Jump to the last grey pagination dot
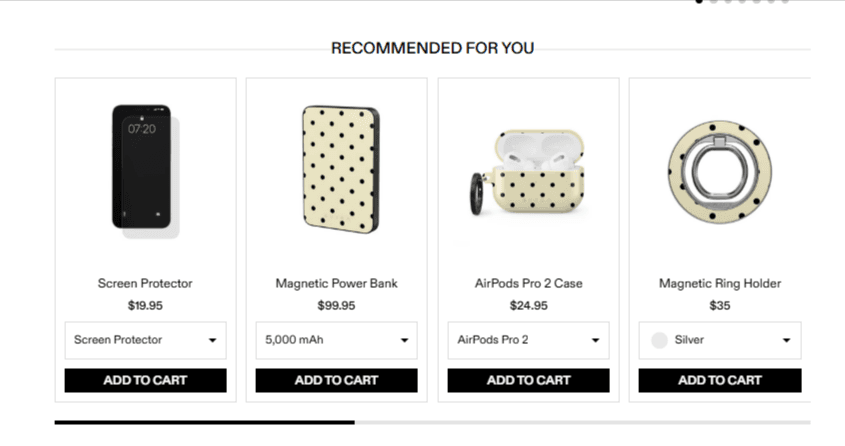Viewport: 845px width, 446px height. tap(785, 2)
